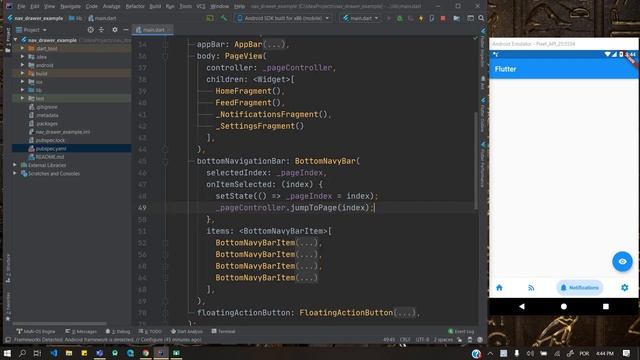Open the Dart Analysis tool window
This screenshot has height=360, width=640.
186,331
